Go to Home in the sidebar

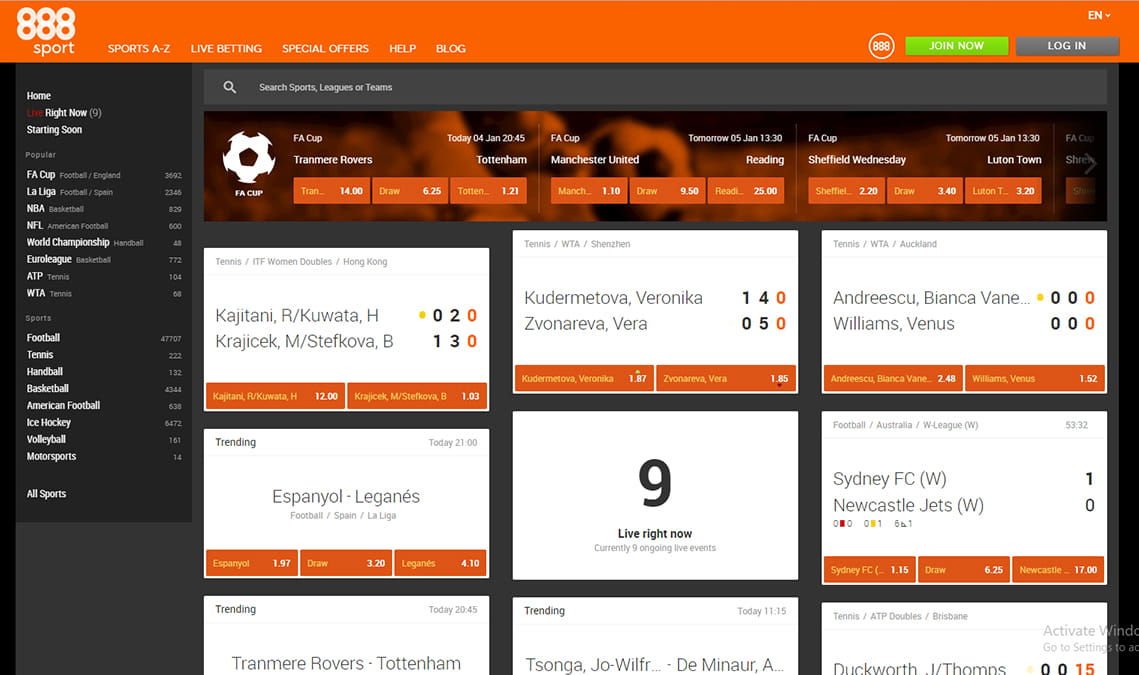38,96
